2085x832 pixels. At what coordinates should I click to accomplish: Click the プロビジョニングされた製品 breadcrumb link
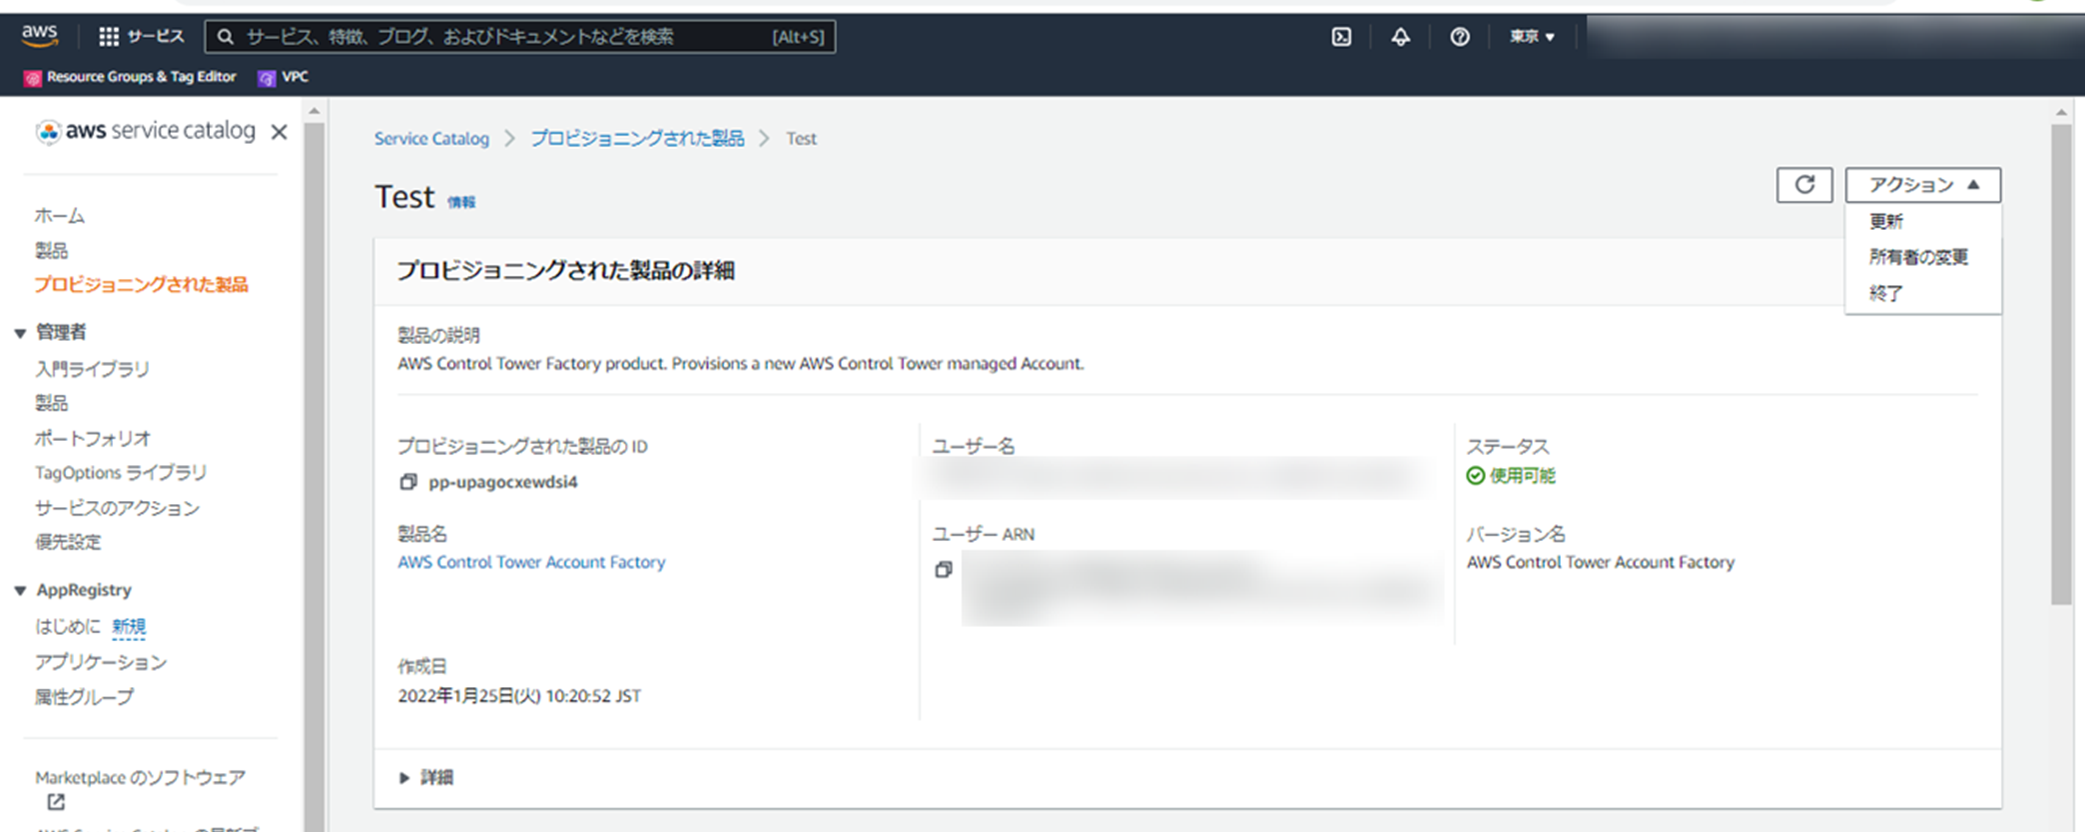coord(637,138)
